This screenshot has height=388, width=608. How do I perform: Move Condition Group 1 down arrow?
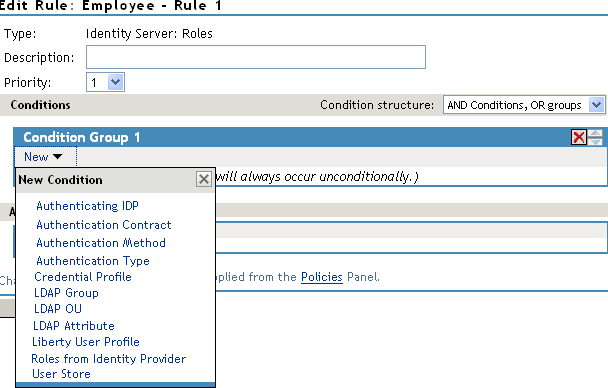(596, 141)
